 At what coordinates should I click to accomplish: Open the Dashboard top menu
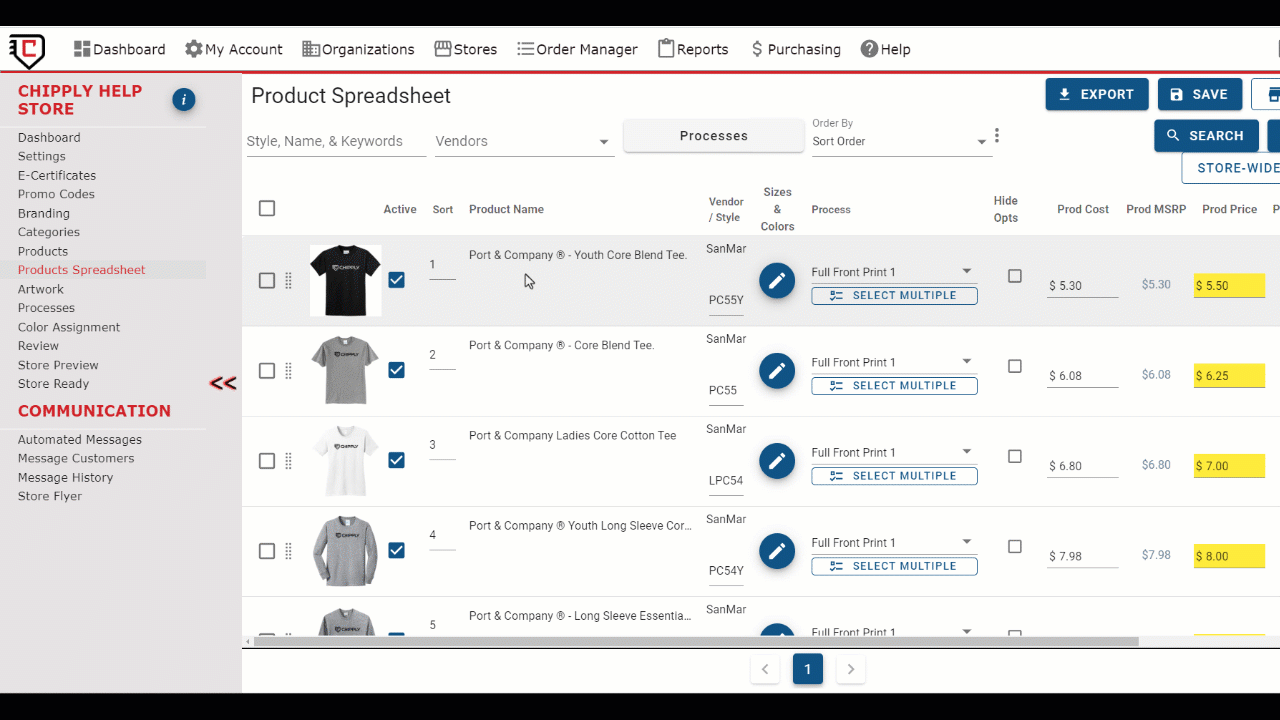[x=119, y=49]
